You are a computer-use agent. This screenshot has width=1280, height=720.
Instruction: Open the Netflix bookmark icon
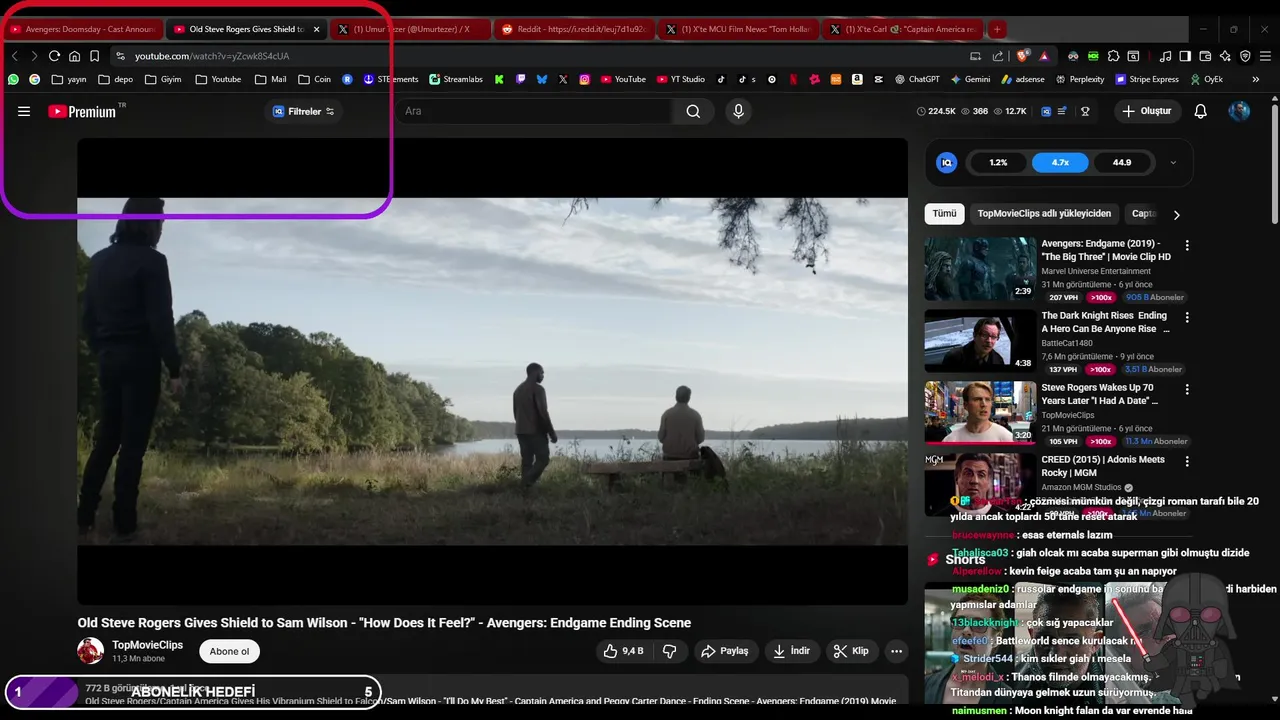pyautogui.click(x=793, y=79)
